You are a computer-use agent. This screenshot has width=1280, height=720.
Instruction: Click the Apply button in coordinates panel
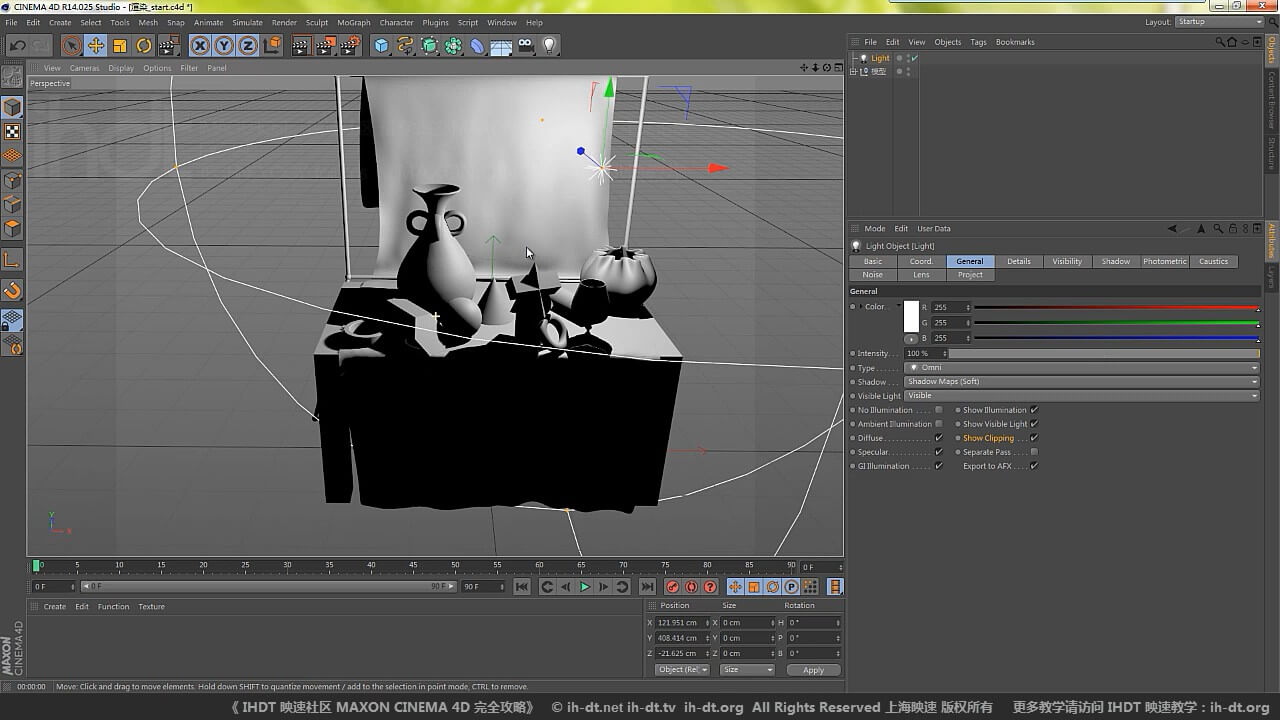click(x=813, y=670)
